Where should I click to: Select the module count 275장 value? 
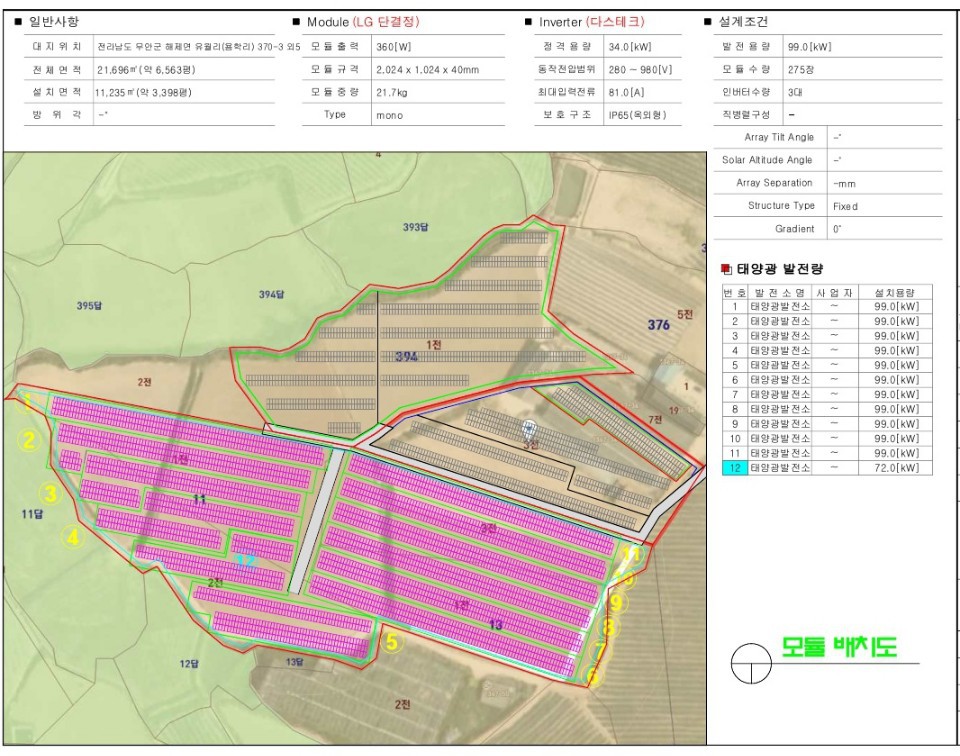[801, 70]
